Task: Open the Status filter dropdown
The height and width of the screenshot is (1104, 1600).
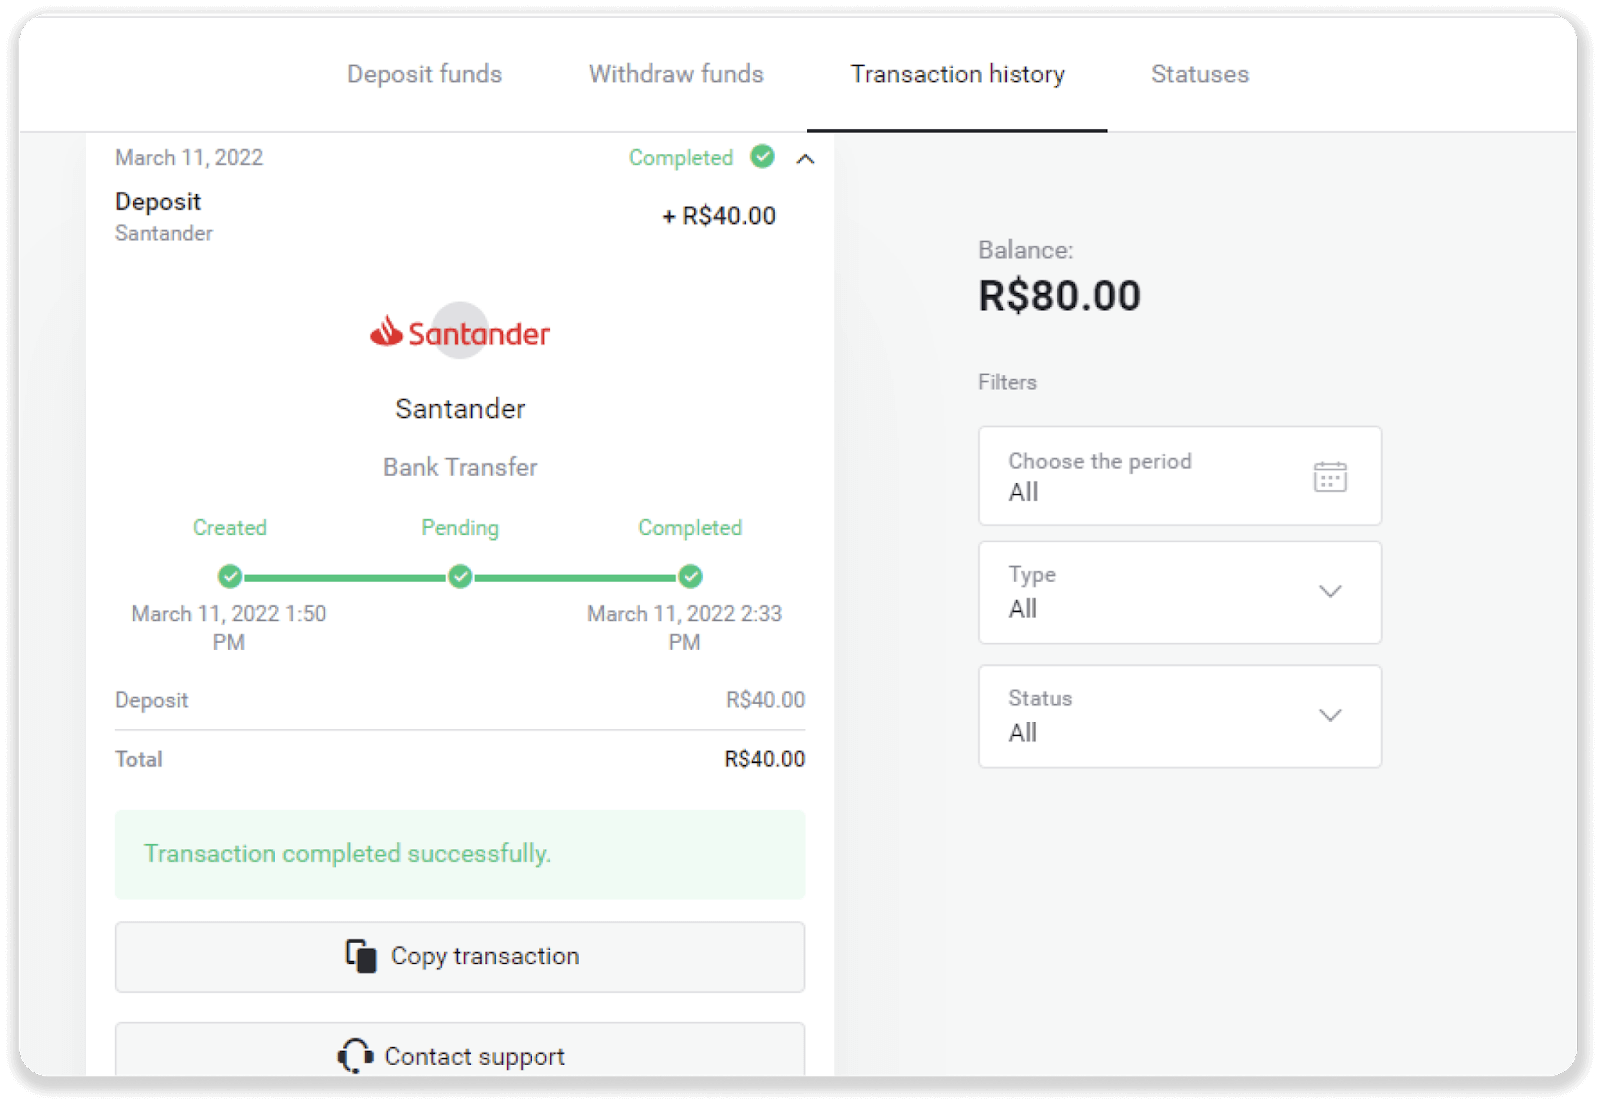Action: pos(1330,716)
